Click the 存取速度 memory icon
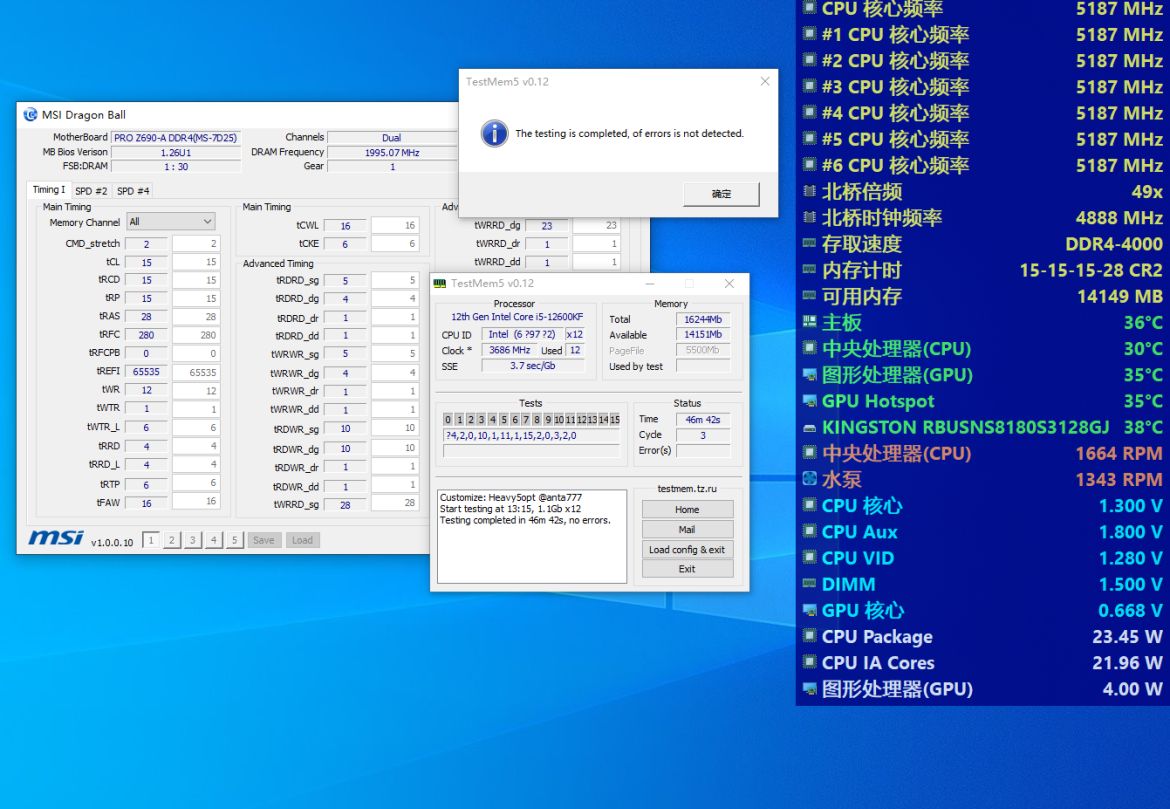The height and width of the screenshot is (809, 1170). [x=809, y=243]
